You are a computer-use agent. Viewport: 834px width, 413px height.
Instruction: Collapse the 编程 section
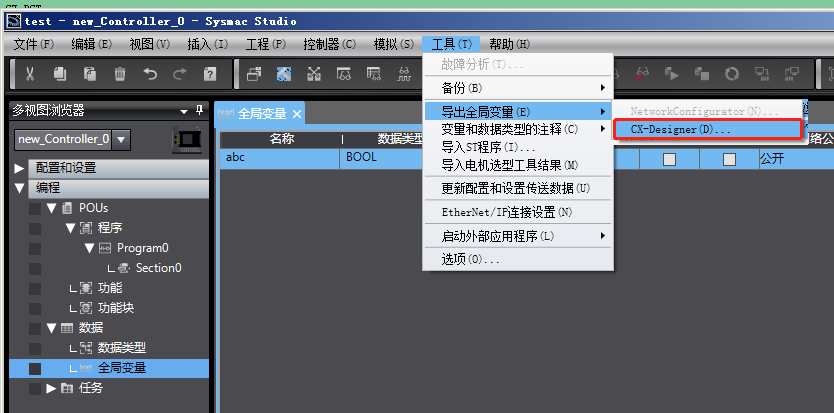(20, 188)
